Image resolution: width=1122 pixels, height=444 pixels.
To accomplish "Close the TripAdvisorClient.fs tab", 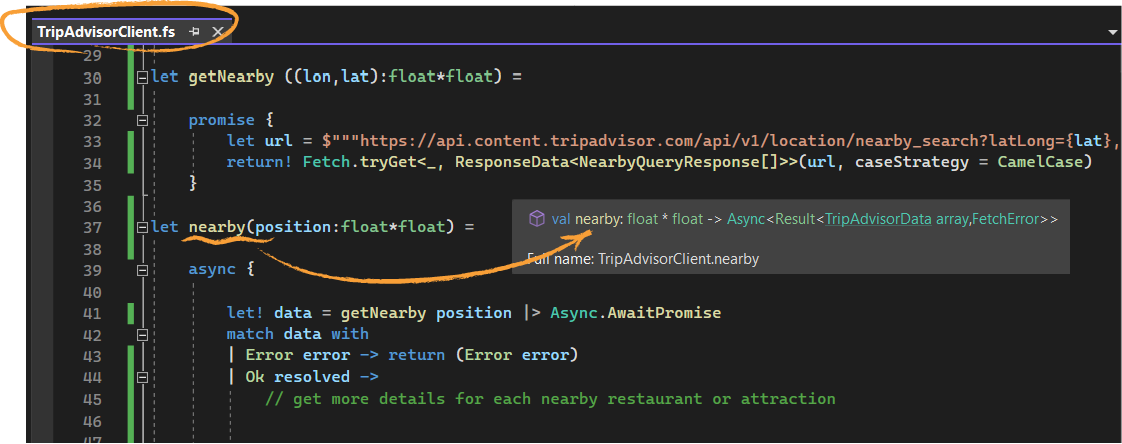I will pos(218,32).
